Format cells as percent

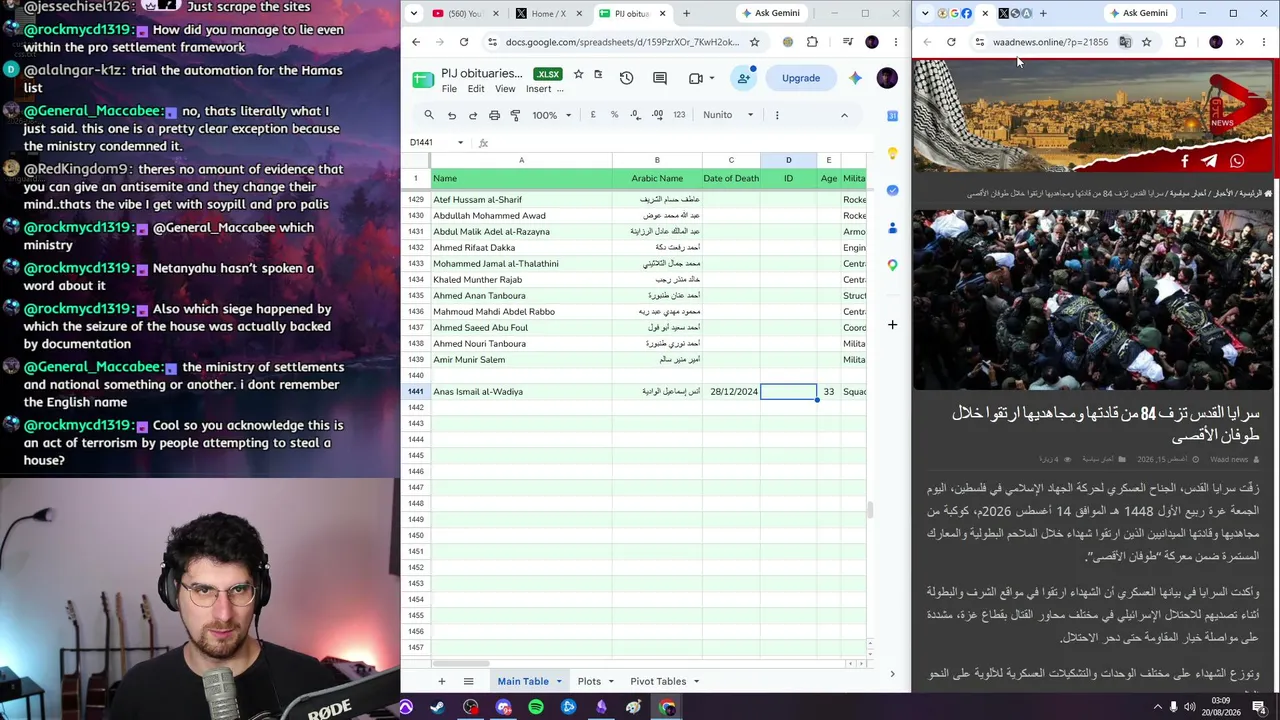[x=614, y=115]
